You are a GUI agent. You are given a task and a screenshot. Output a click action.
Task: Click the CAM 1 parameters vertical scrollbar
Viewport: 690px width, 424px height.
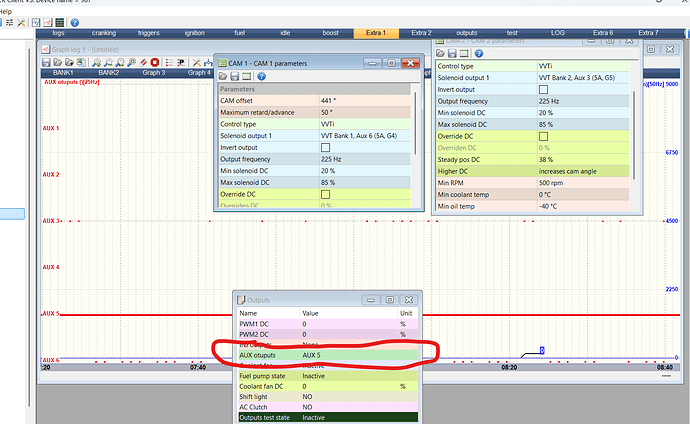415,123
